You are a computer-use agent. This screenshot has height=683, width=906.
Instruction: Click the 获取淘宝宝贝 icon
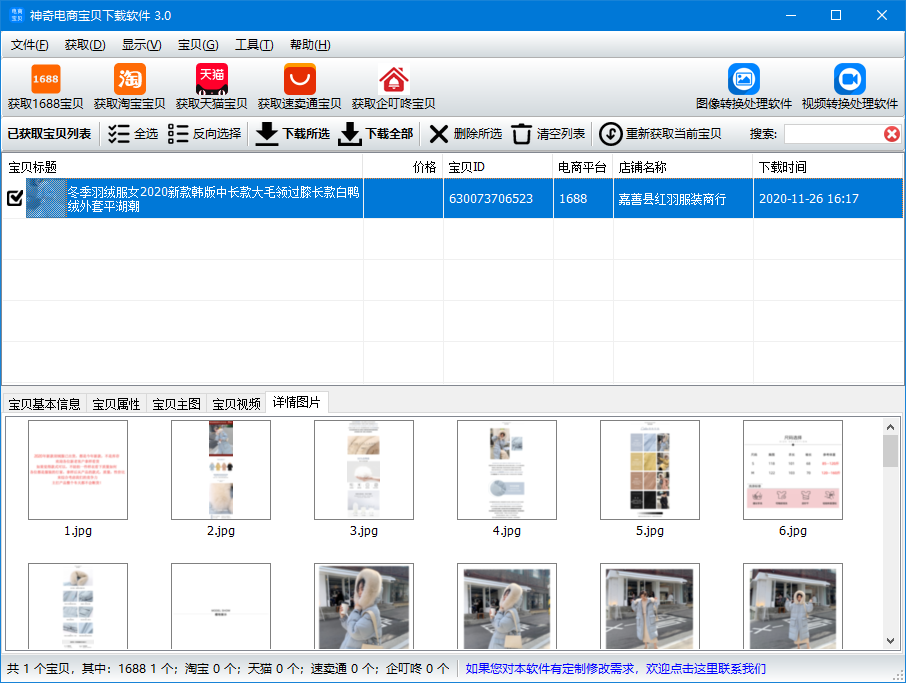coord(130,79)
